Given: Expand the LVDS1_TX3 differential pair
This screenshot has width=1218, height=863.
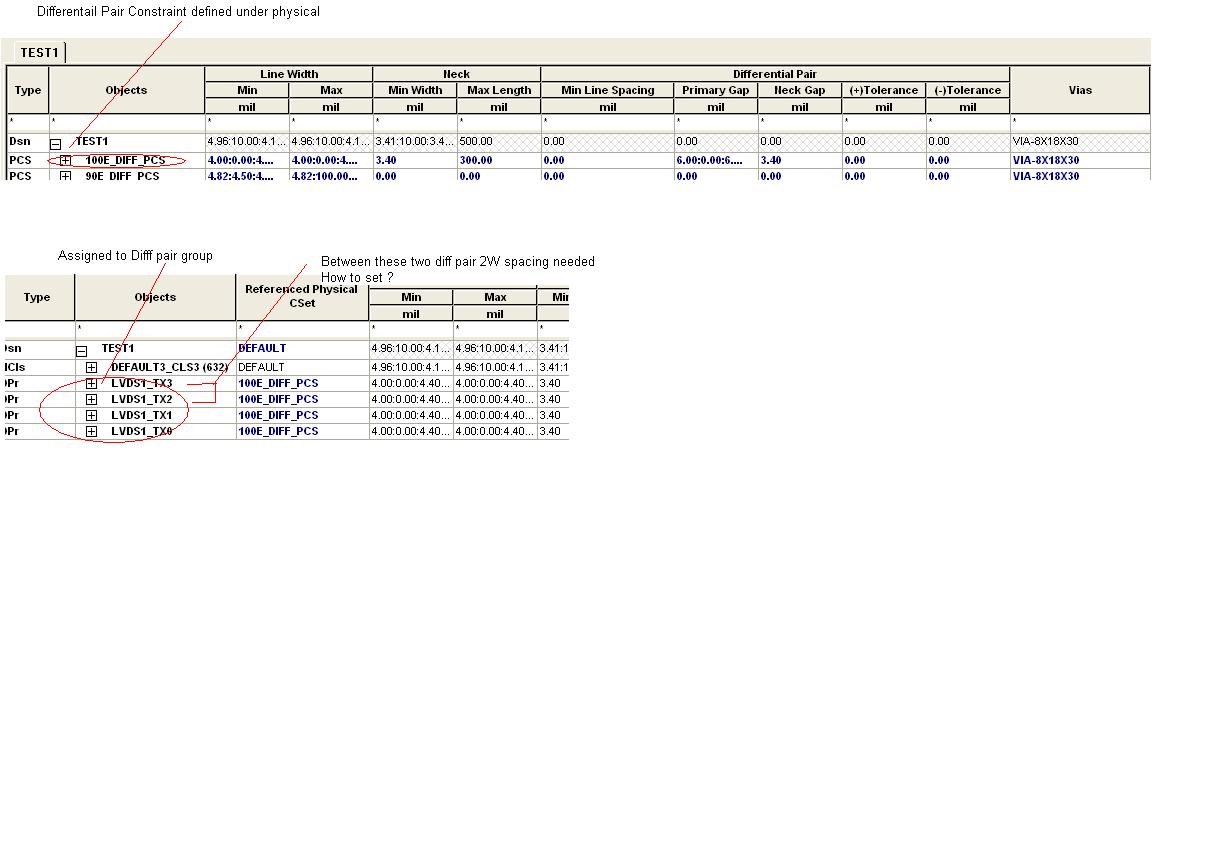Looking at the screenshot, I should [x=92, y=383].
